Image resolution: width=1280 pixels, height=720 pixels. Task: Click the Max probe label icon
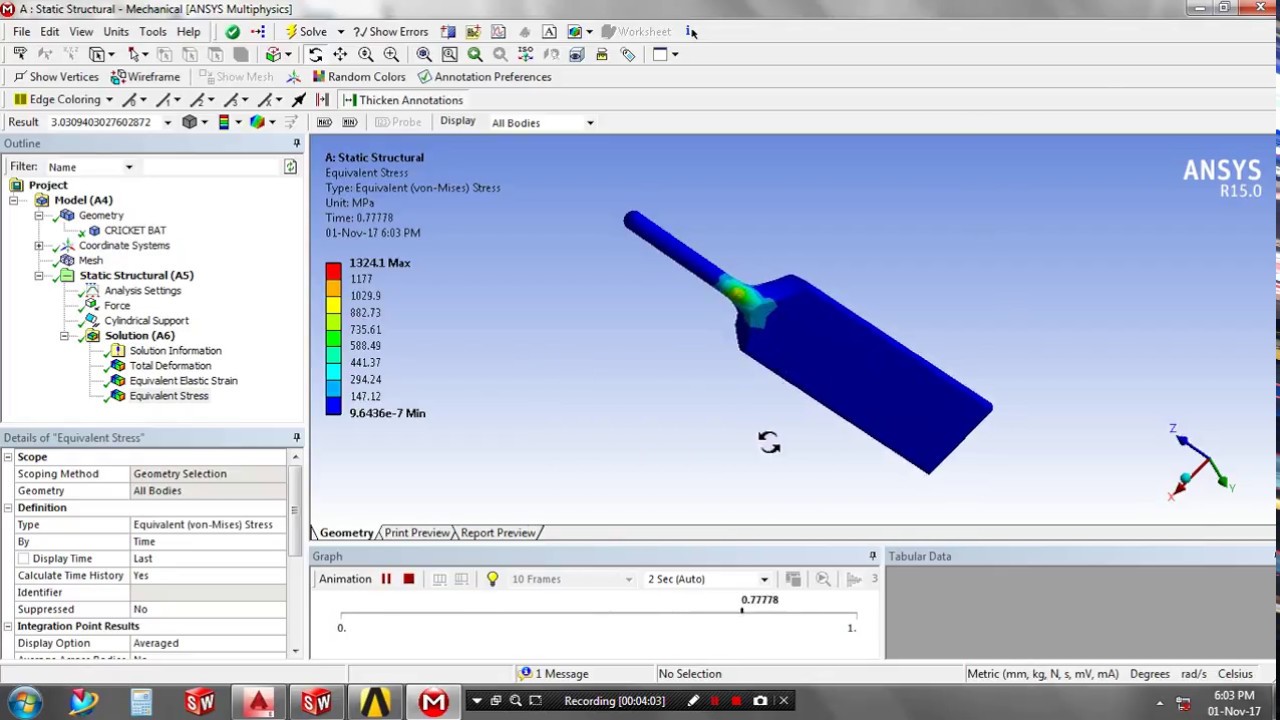[324, 122]
